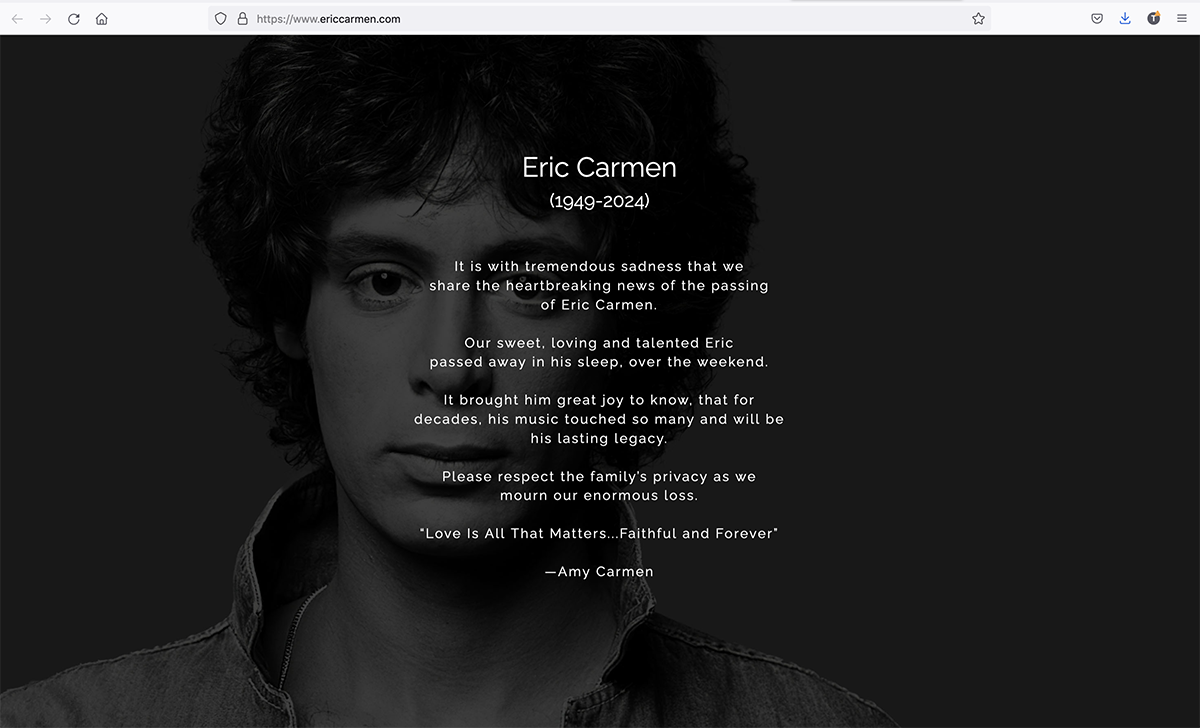Click the line "decades, his music touched so many and will be"
The image size is (1200, 728).
[599, 419]
